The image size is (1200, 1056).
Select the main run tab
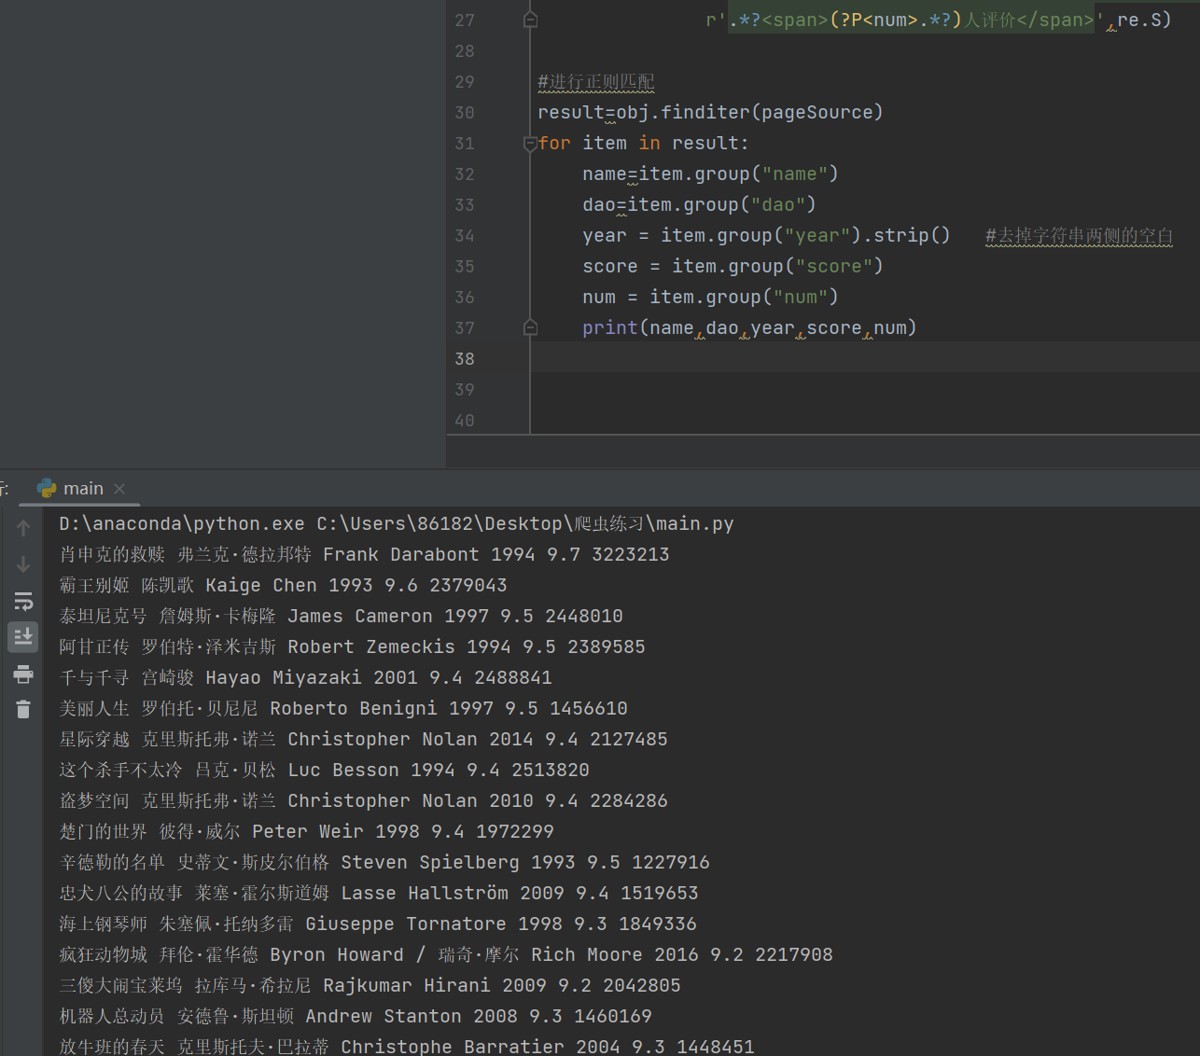pyautogui.click(x=83, y=488)
